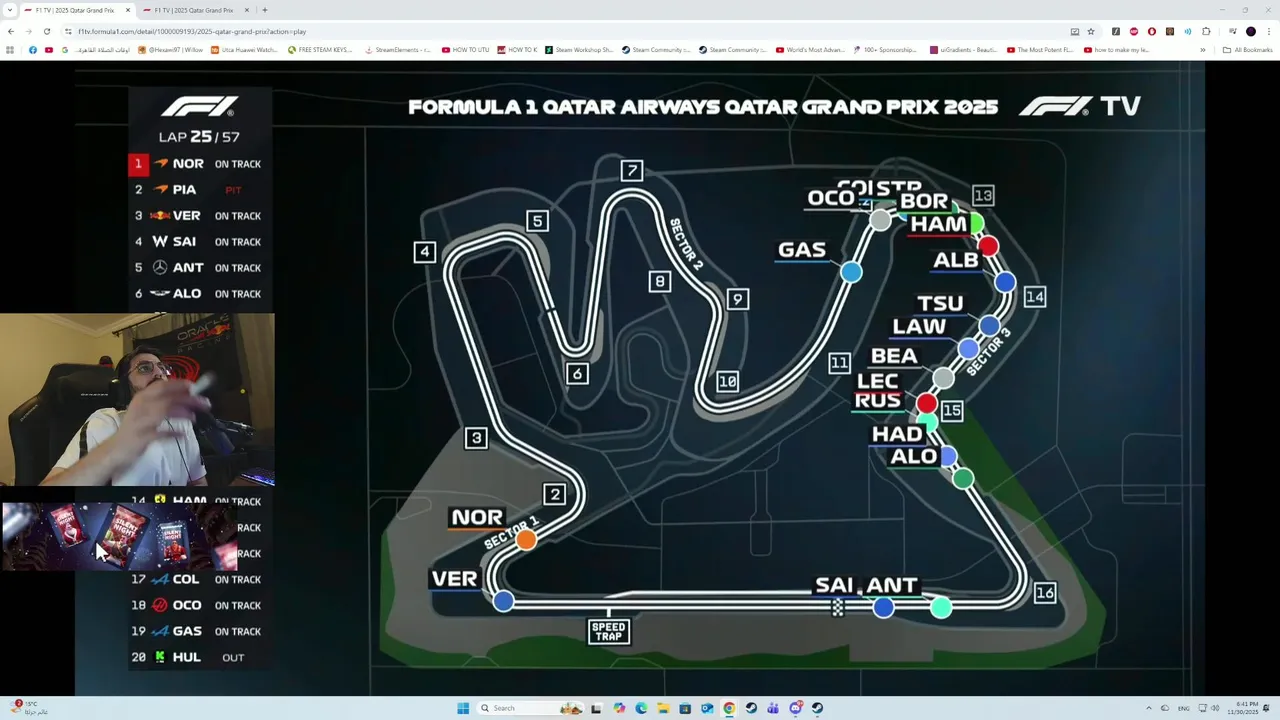Open the Microsoft Store taskbar icon
The height and width of the screenshot is (720, 1280).
click(685, 708)
